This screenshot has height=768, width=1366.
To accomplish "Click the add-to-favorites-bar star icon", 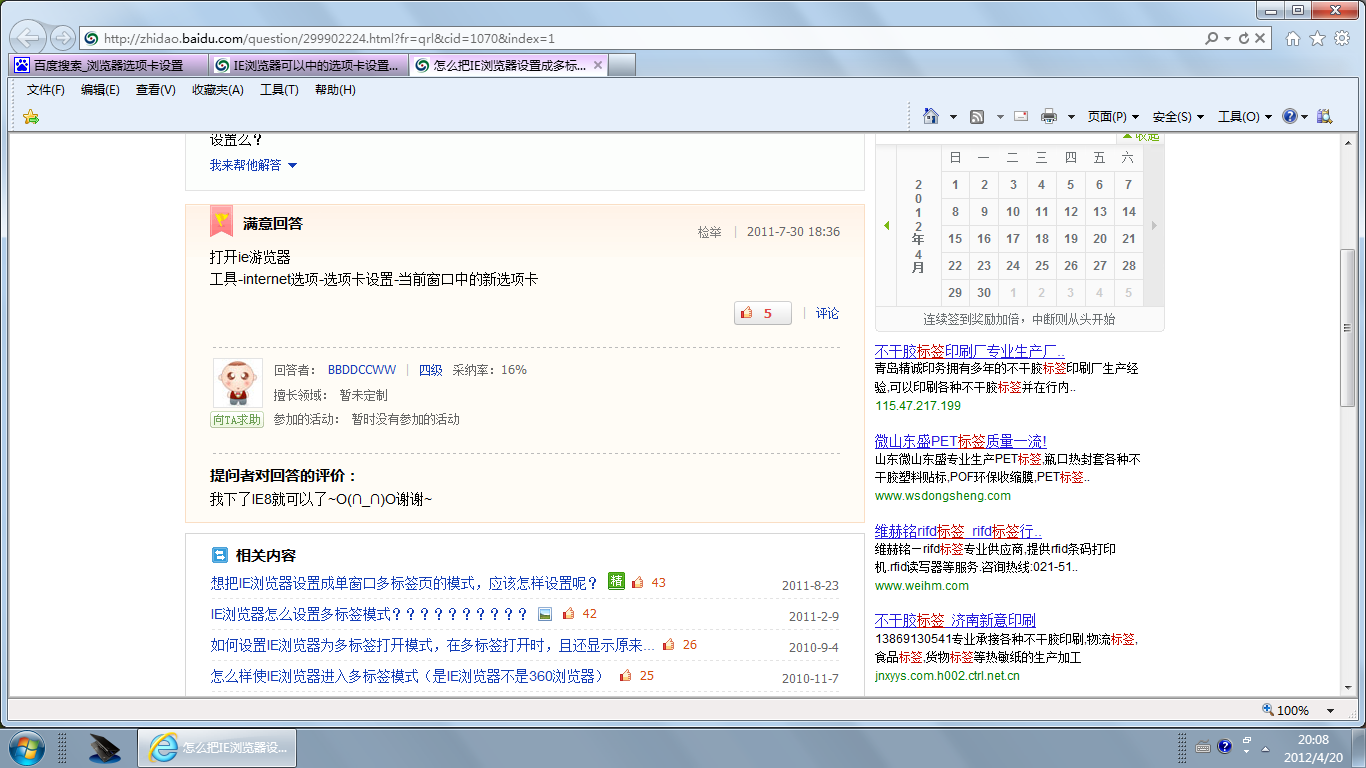I will [31, 116].
